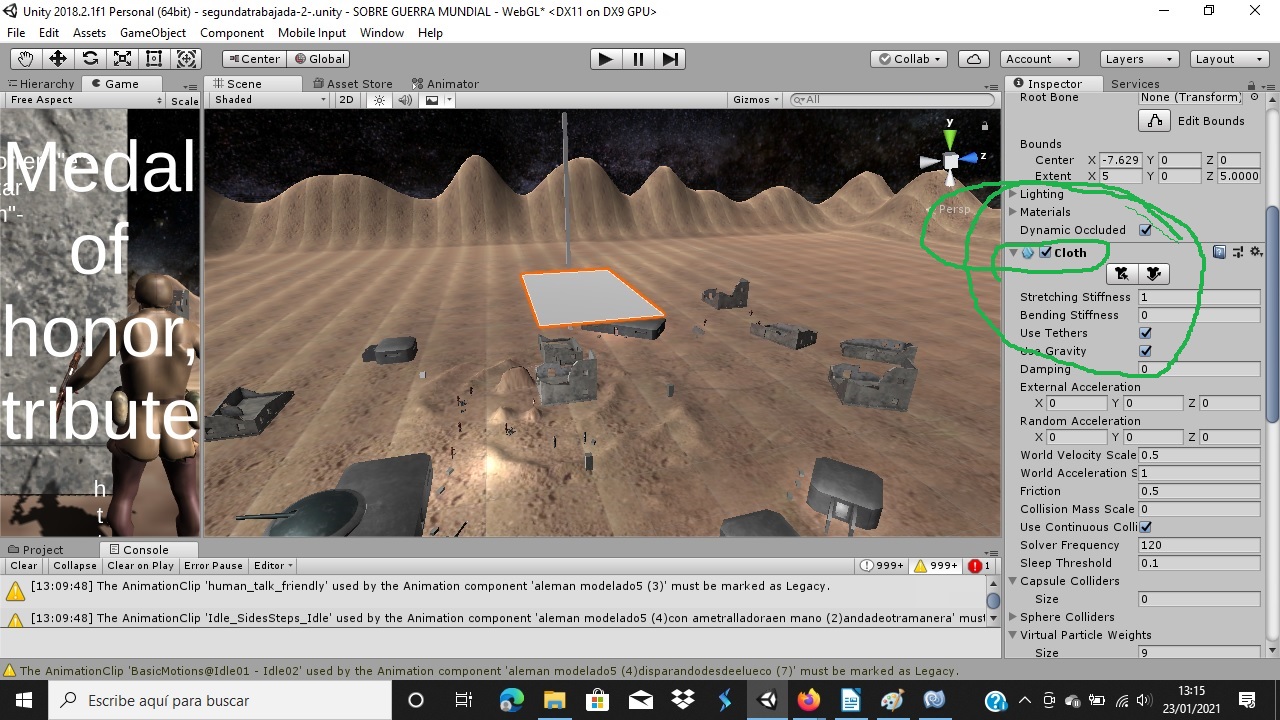Click the Edit Bounds icon button

point(1155,121)
